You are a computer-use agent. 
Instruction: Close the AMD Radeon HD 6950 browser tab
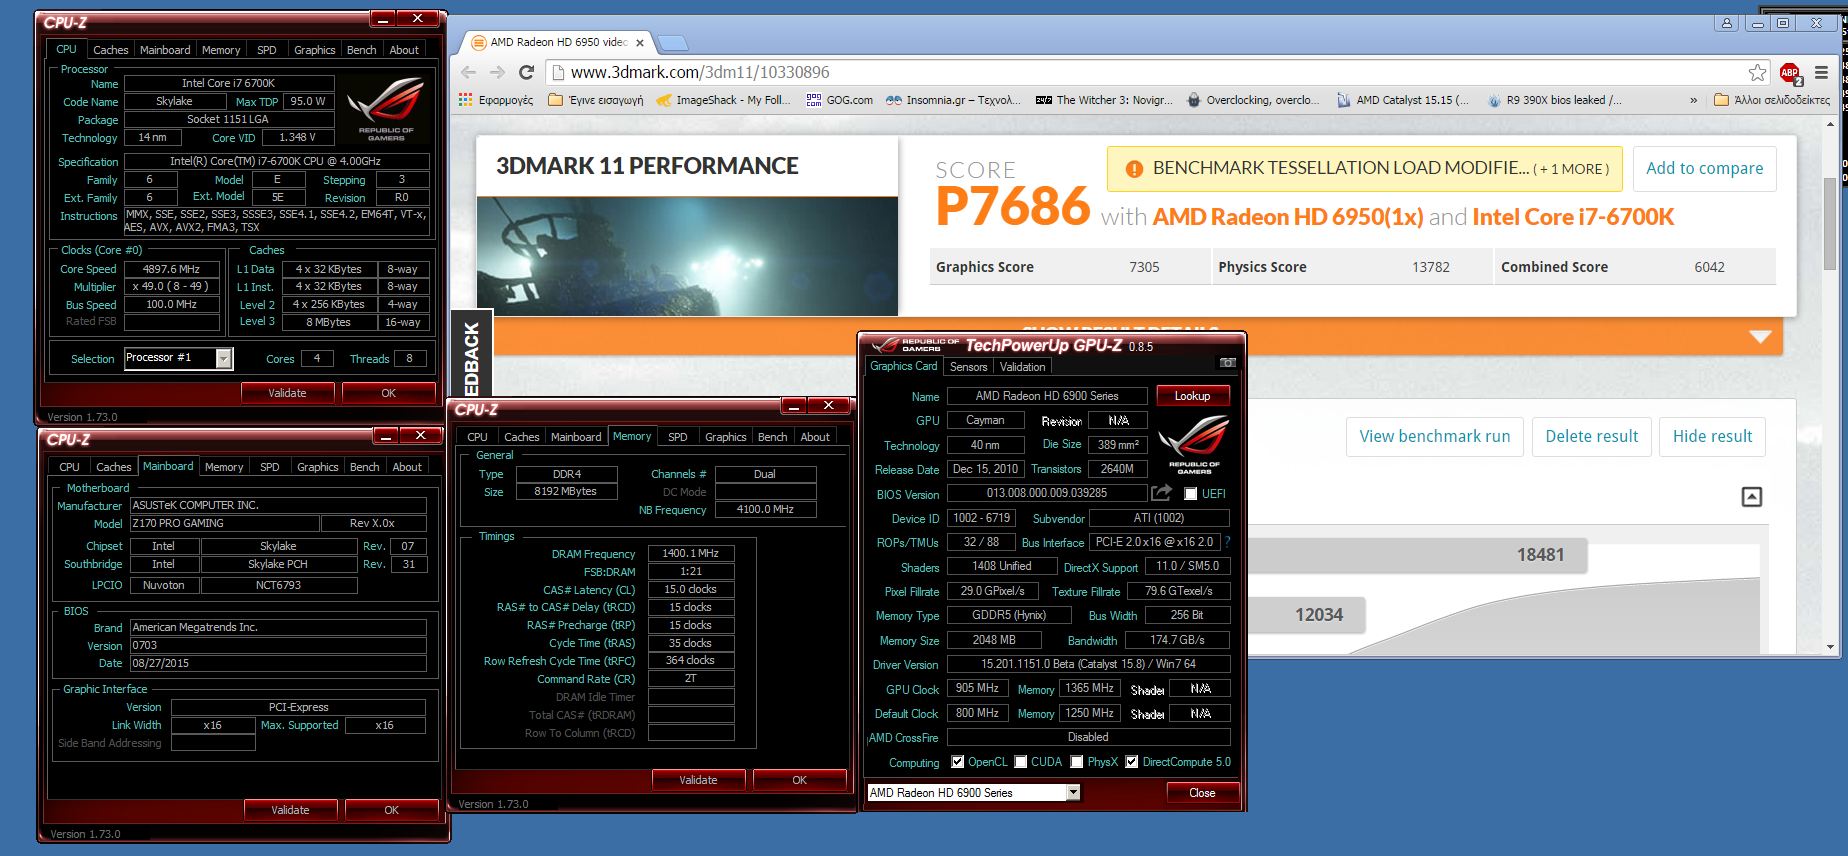point(640,42)
